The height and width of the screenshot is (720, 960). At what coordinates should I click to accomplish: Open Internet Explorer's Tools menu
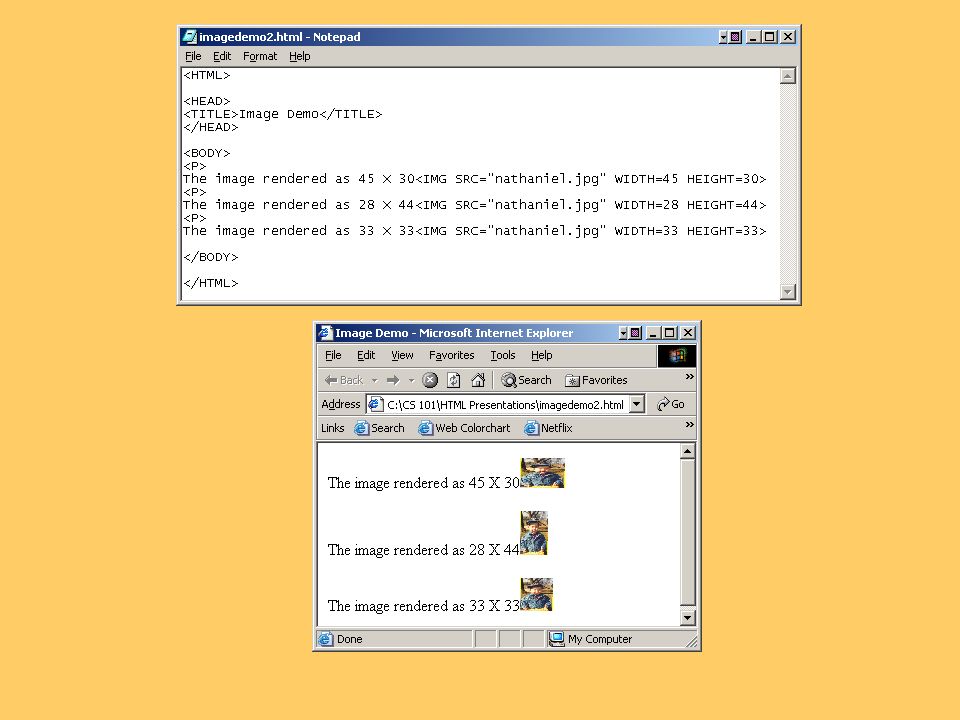click(x=503, y=355)
